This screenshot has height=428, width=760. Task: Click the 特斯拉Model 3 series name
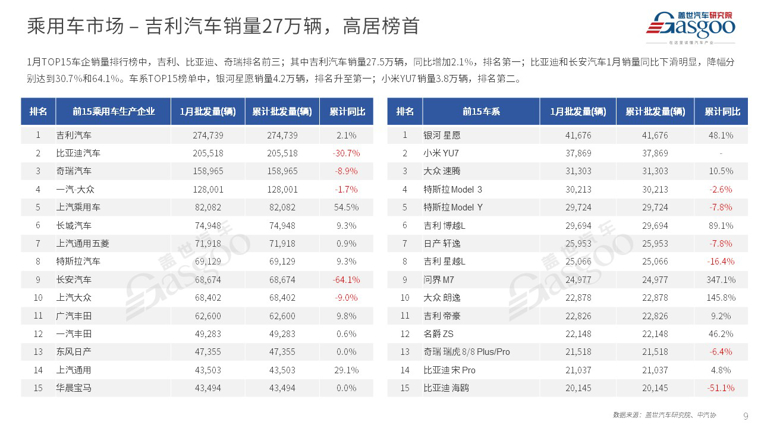(453, 190)
